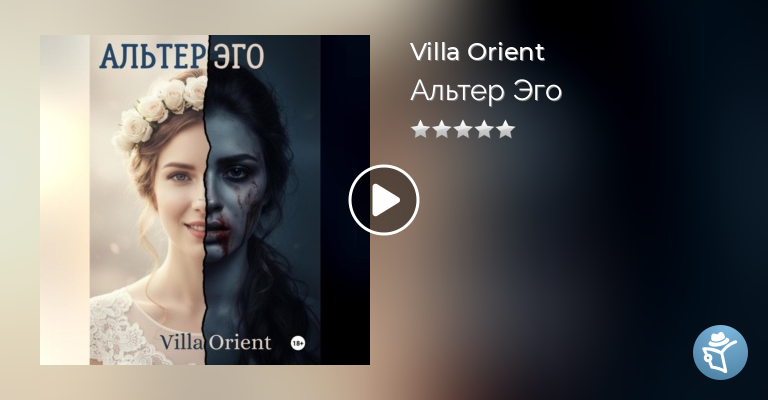
Task: Rate the book five stars
Action: (x=505, y=130)
